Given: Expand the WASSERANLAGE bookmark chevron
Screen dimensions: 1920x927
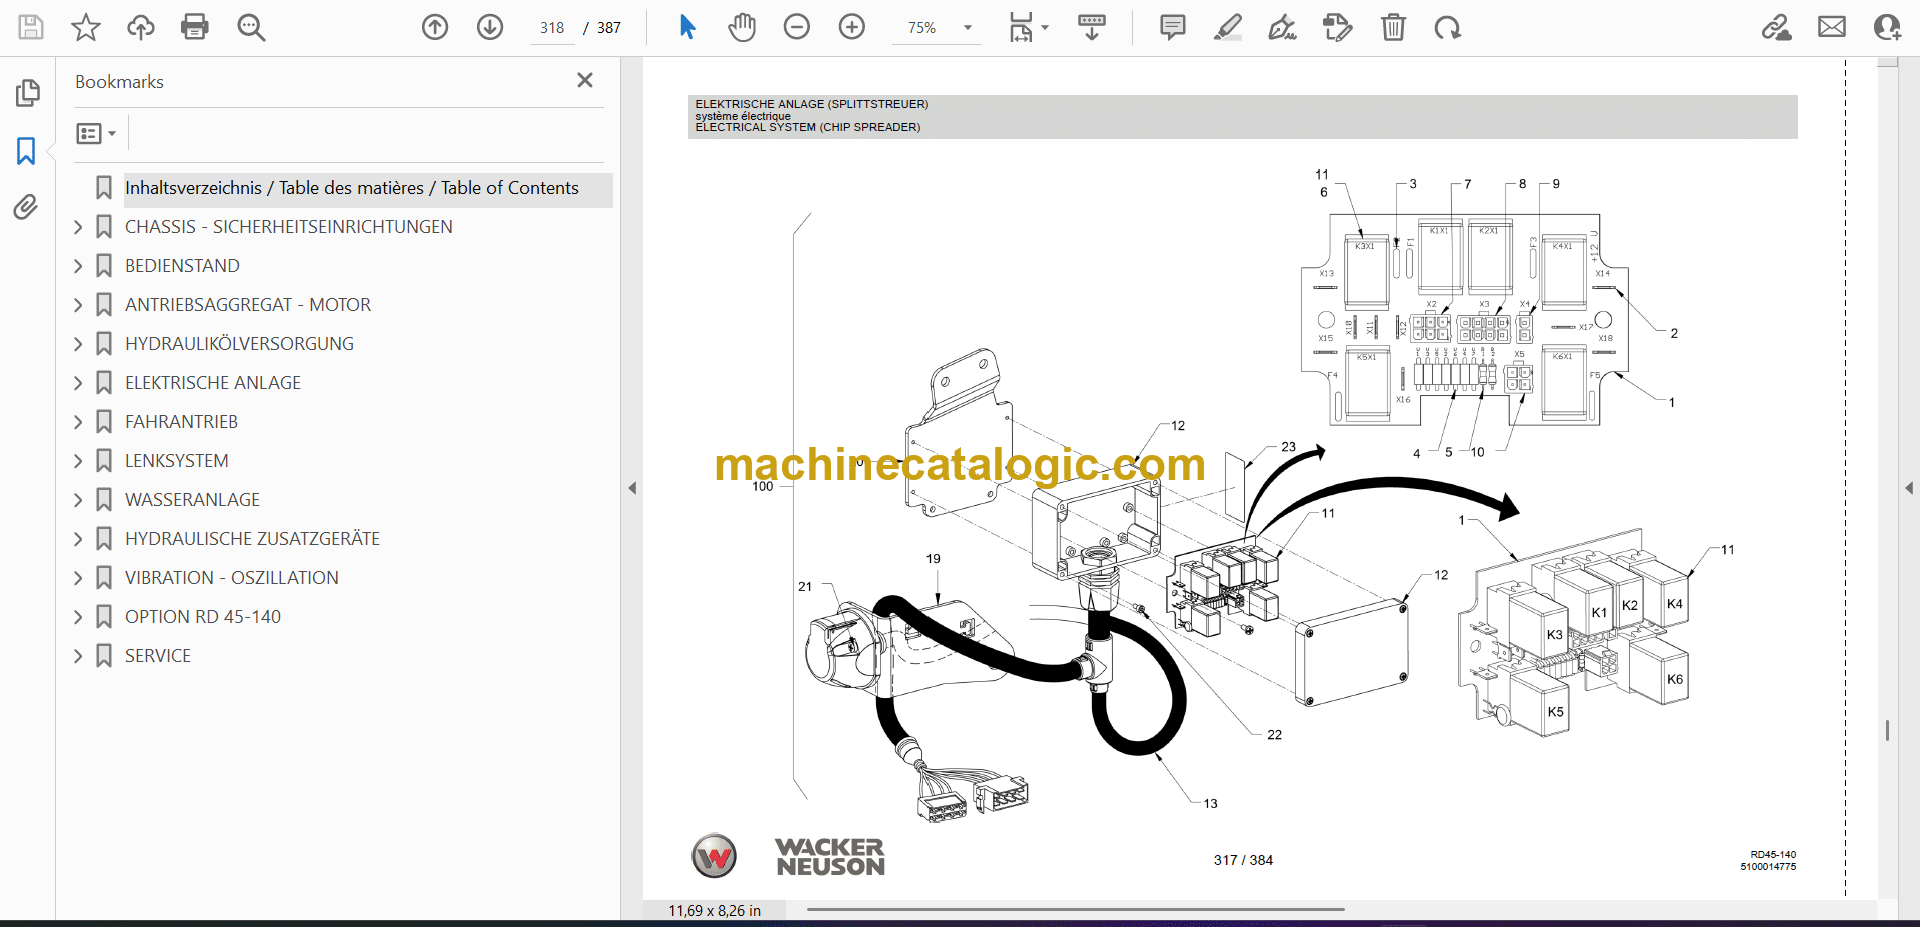Looking at the screenshot, I should coord(78,500).
